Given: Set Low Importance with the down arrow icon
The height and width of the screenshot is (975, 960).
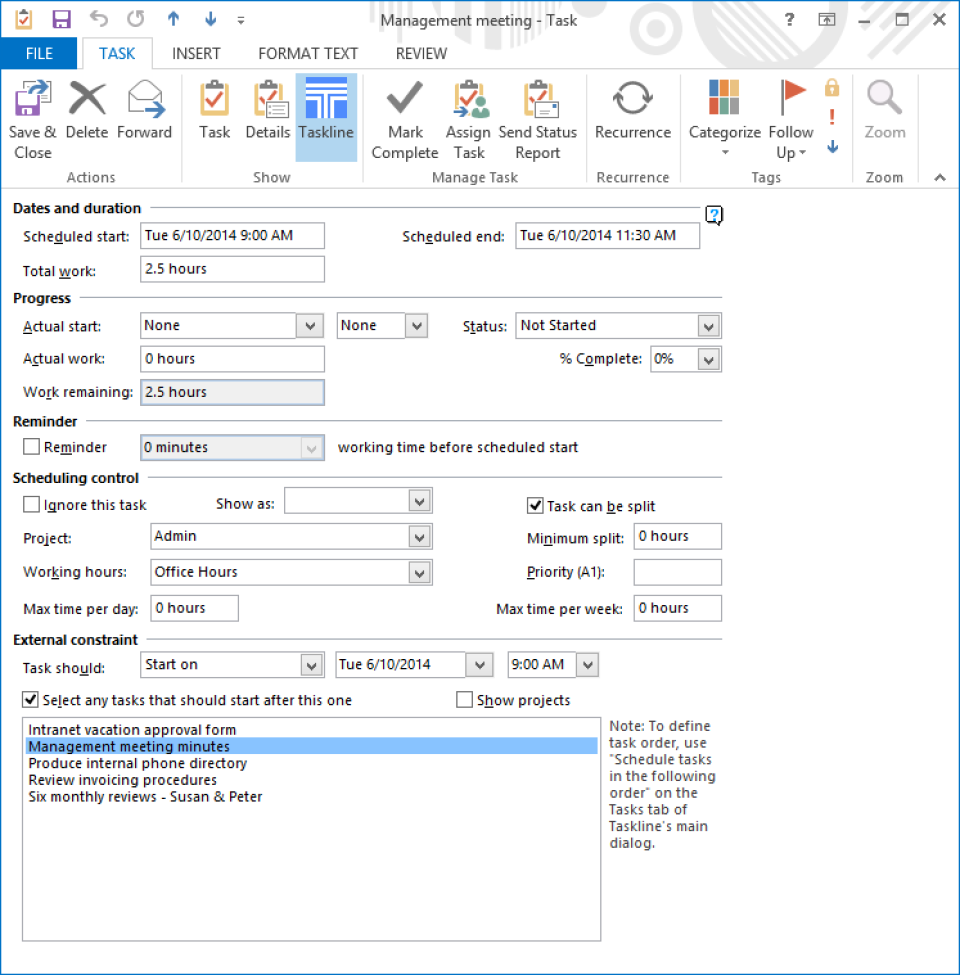Looking at the screenshot, I should 833,147.
